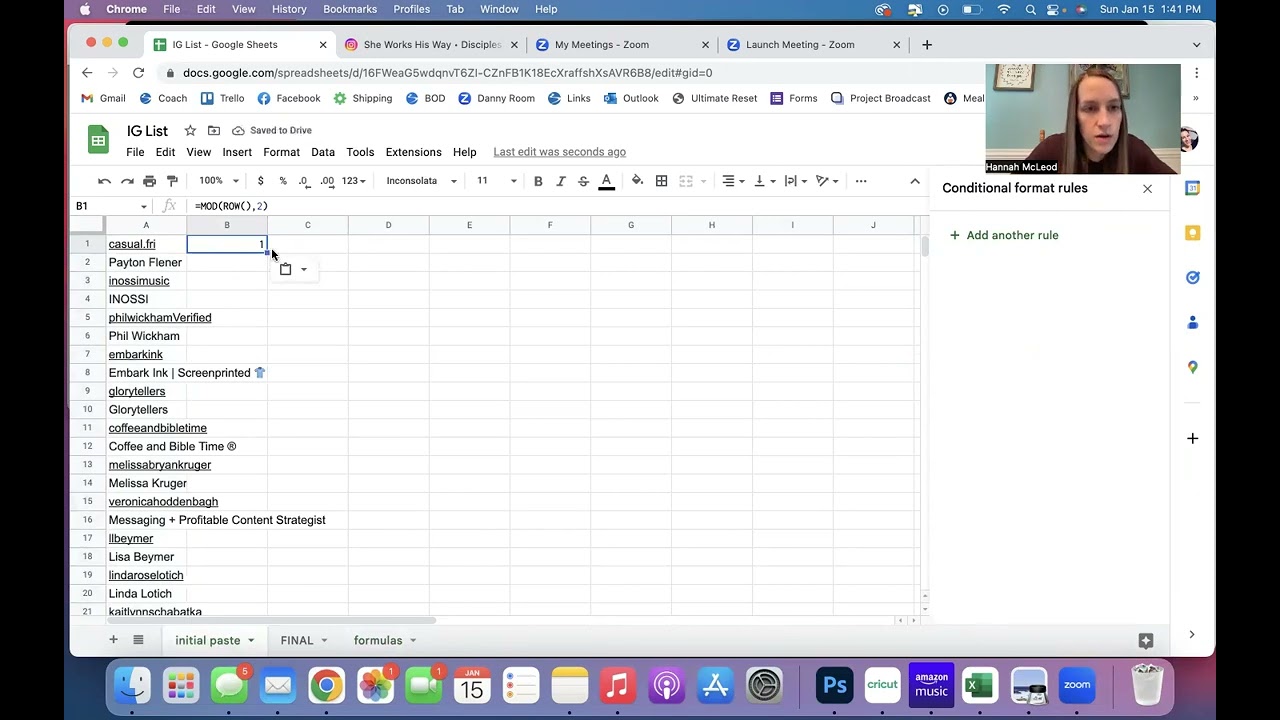Open Google Maps in the side panel
The image size is (1280, 720).
click(1192, 367)
